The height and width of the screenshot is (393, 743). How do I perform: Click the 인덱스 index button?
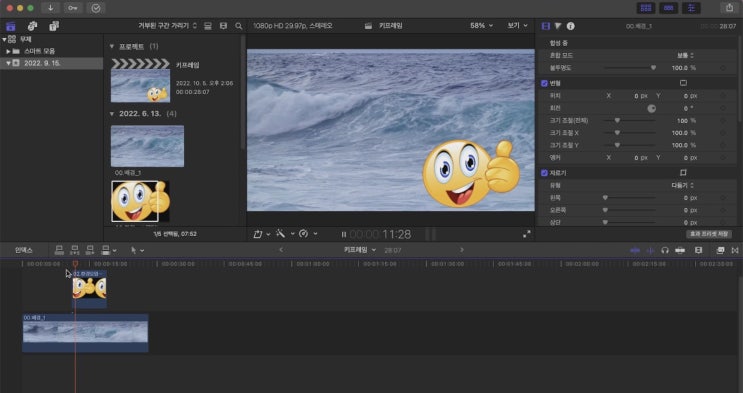click(x=24, y=250)
